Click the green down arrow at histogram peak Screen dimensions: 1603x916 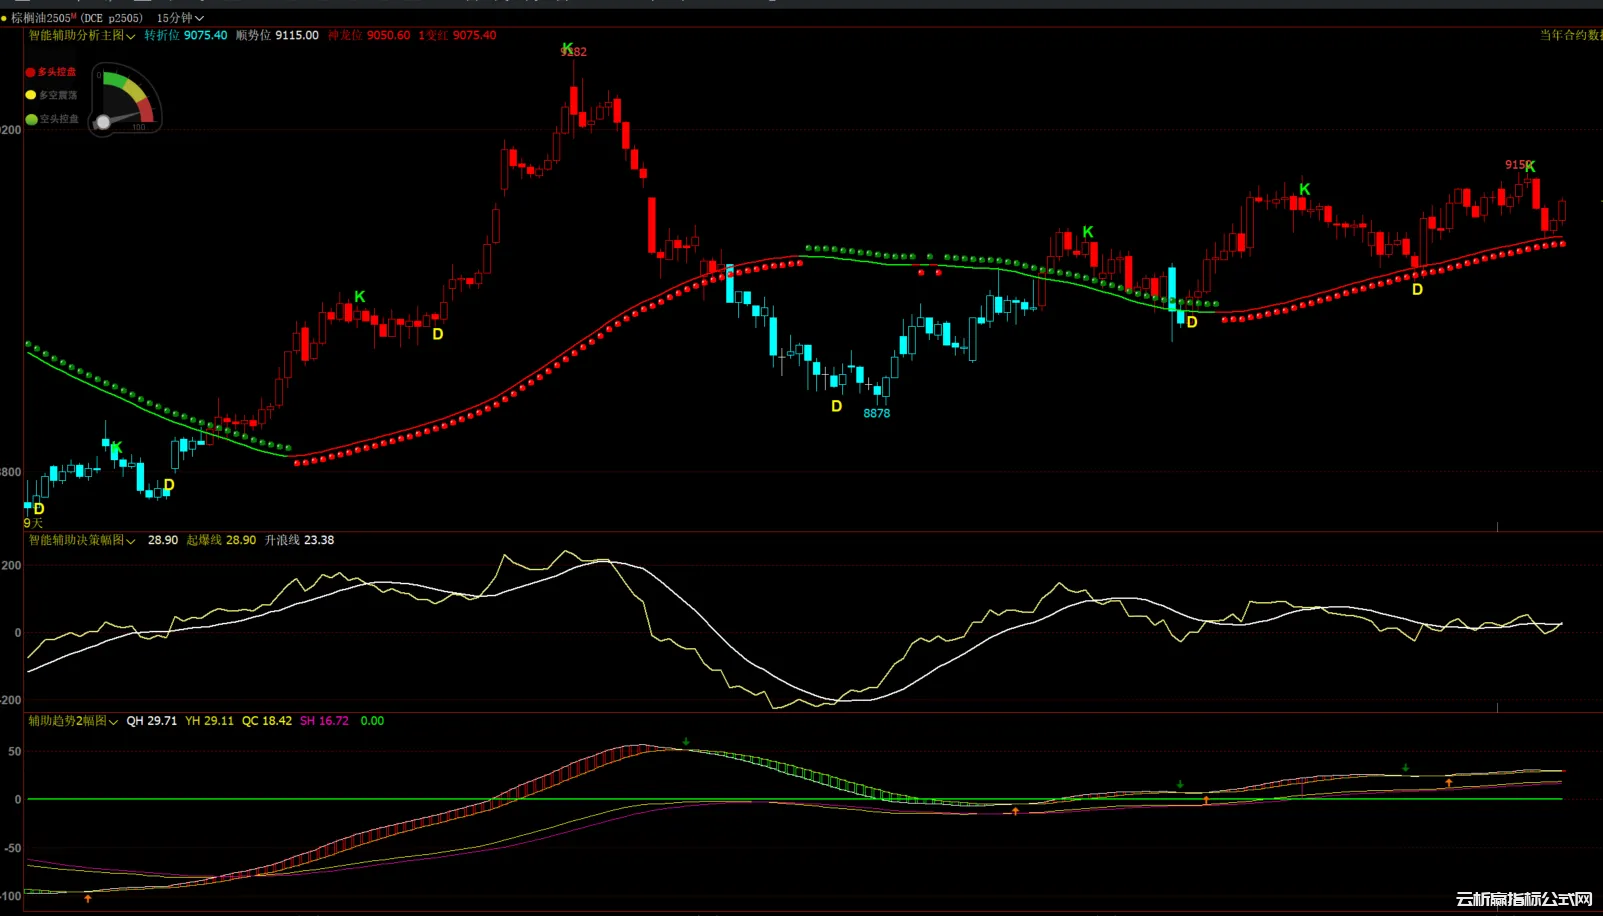pyautogui.click(x=686, y=742)
